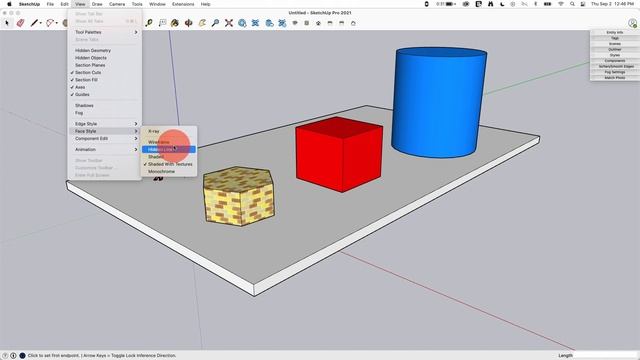Expand the Edge Style submenu
Viewport: 640px width, 360px height.
pyautogui.click(x=104, y=124)
